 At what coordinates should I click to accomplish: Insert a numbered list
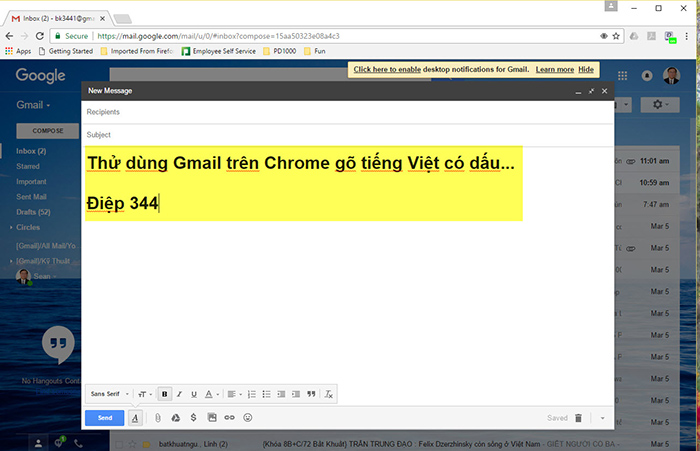pyautogui.click(x=252, y=394)
